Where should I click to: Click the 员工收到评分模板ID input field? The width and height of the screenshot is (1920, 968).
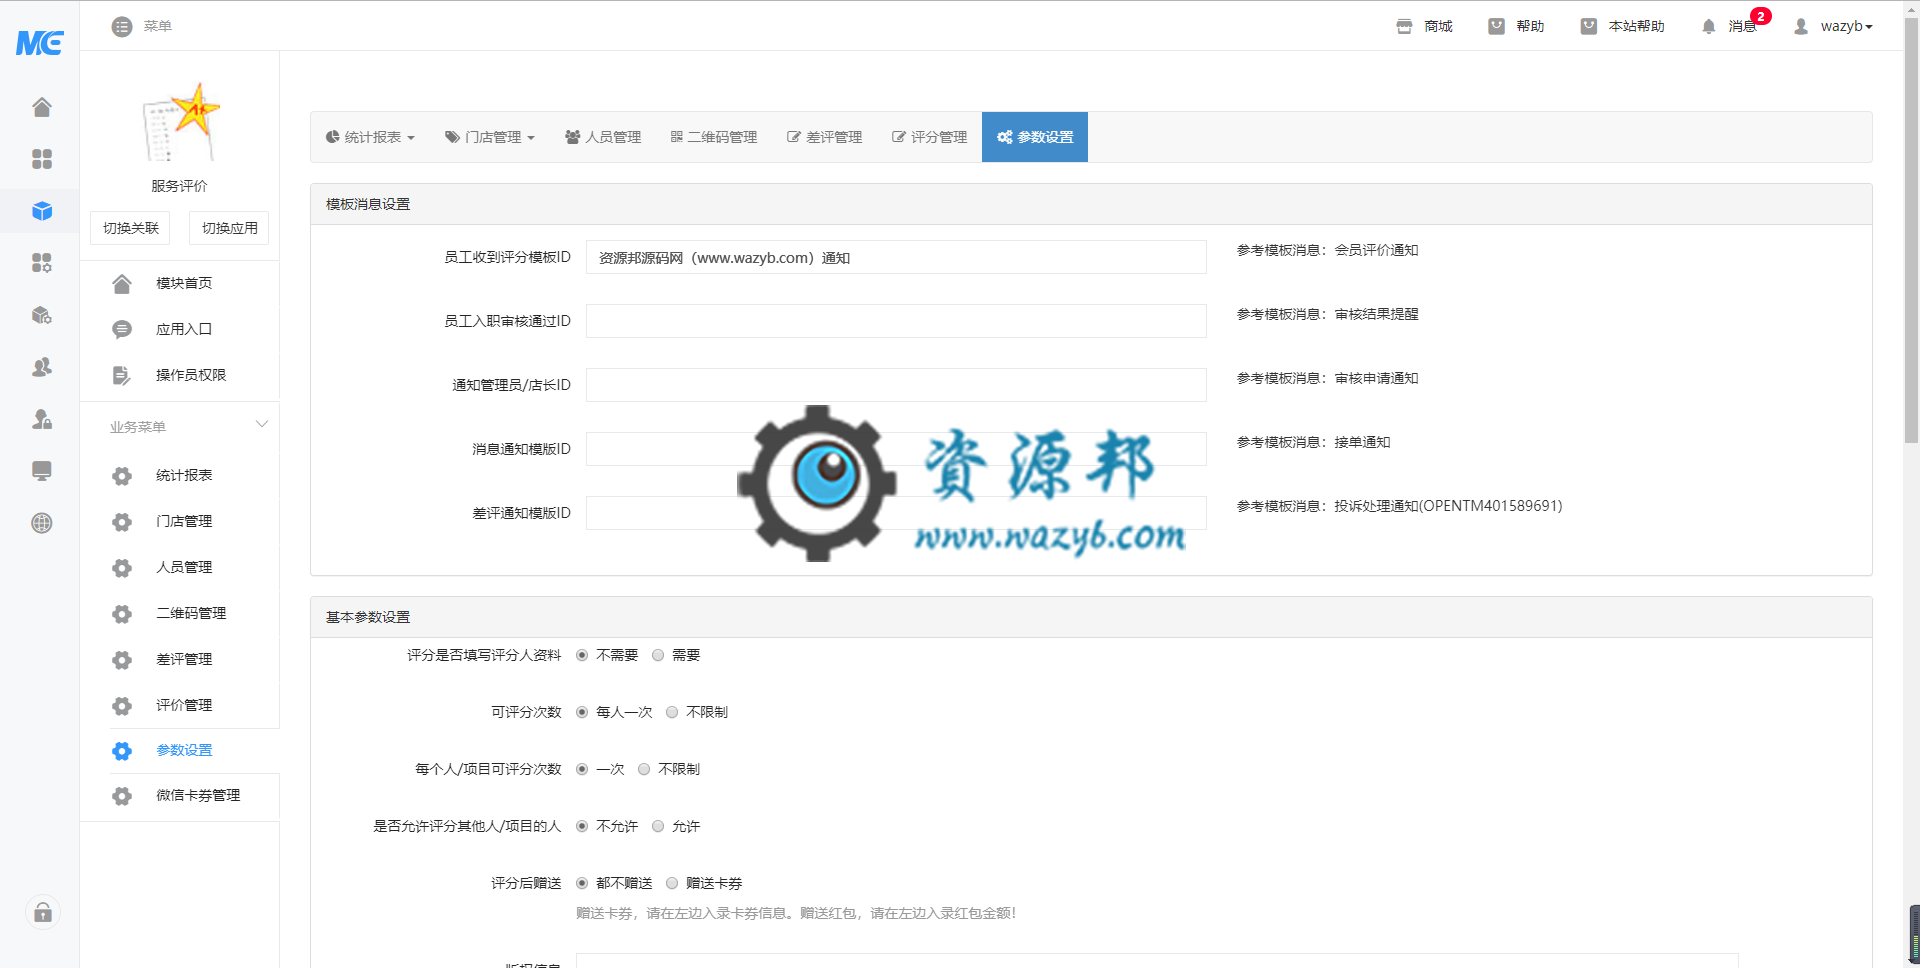pos(896,257)
